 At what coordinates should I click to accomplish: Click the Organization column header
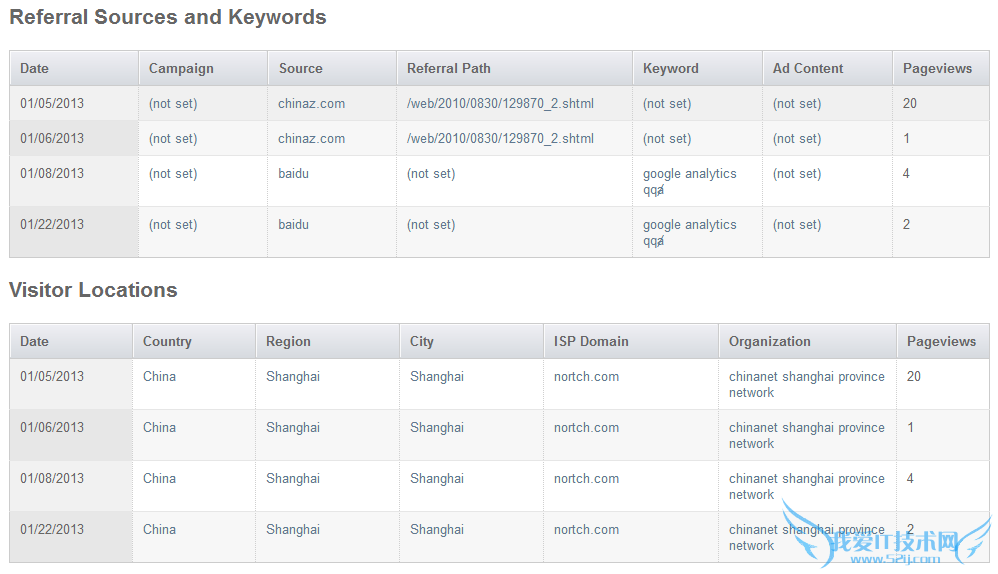point(769,341)
